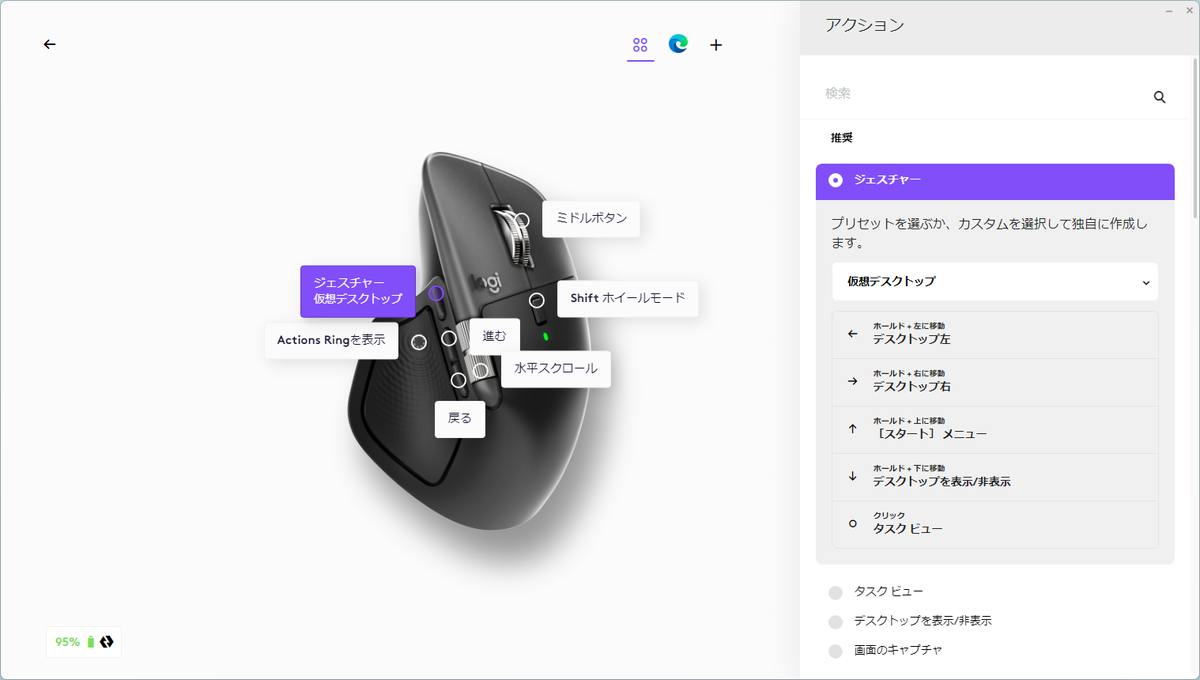The width and height of the screenshot is (1200, 680).
Task: Click the right arrow gesture icon
Action: (852, 381)
